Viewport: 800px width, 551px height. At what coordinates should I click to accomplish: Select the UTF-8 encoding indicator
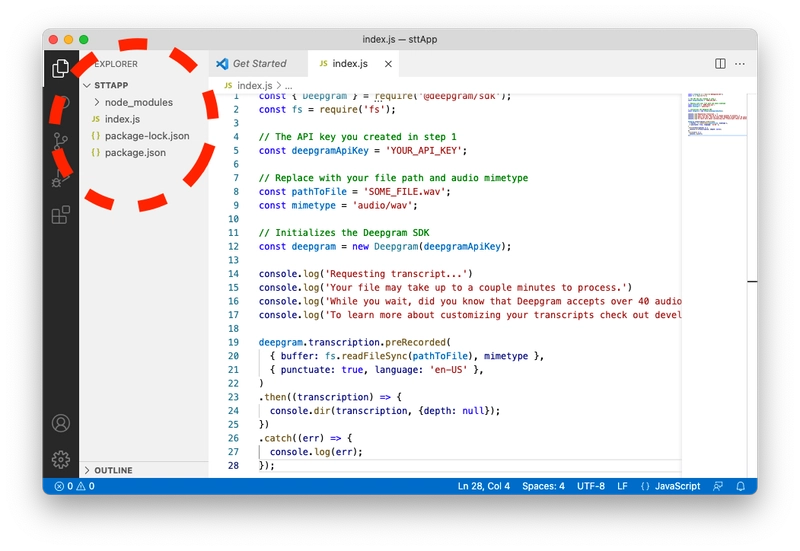[591, 486]
